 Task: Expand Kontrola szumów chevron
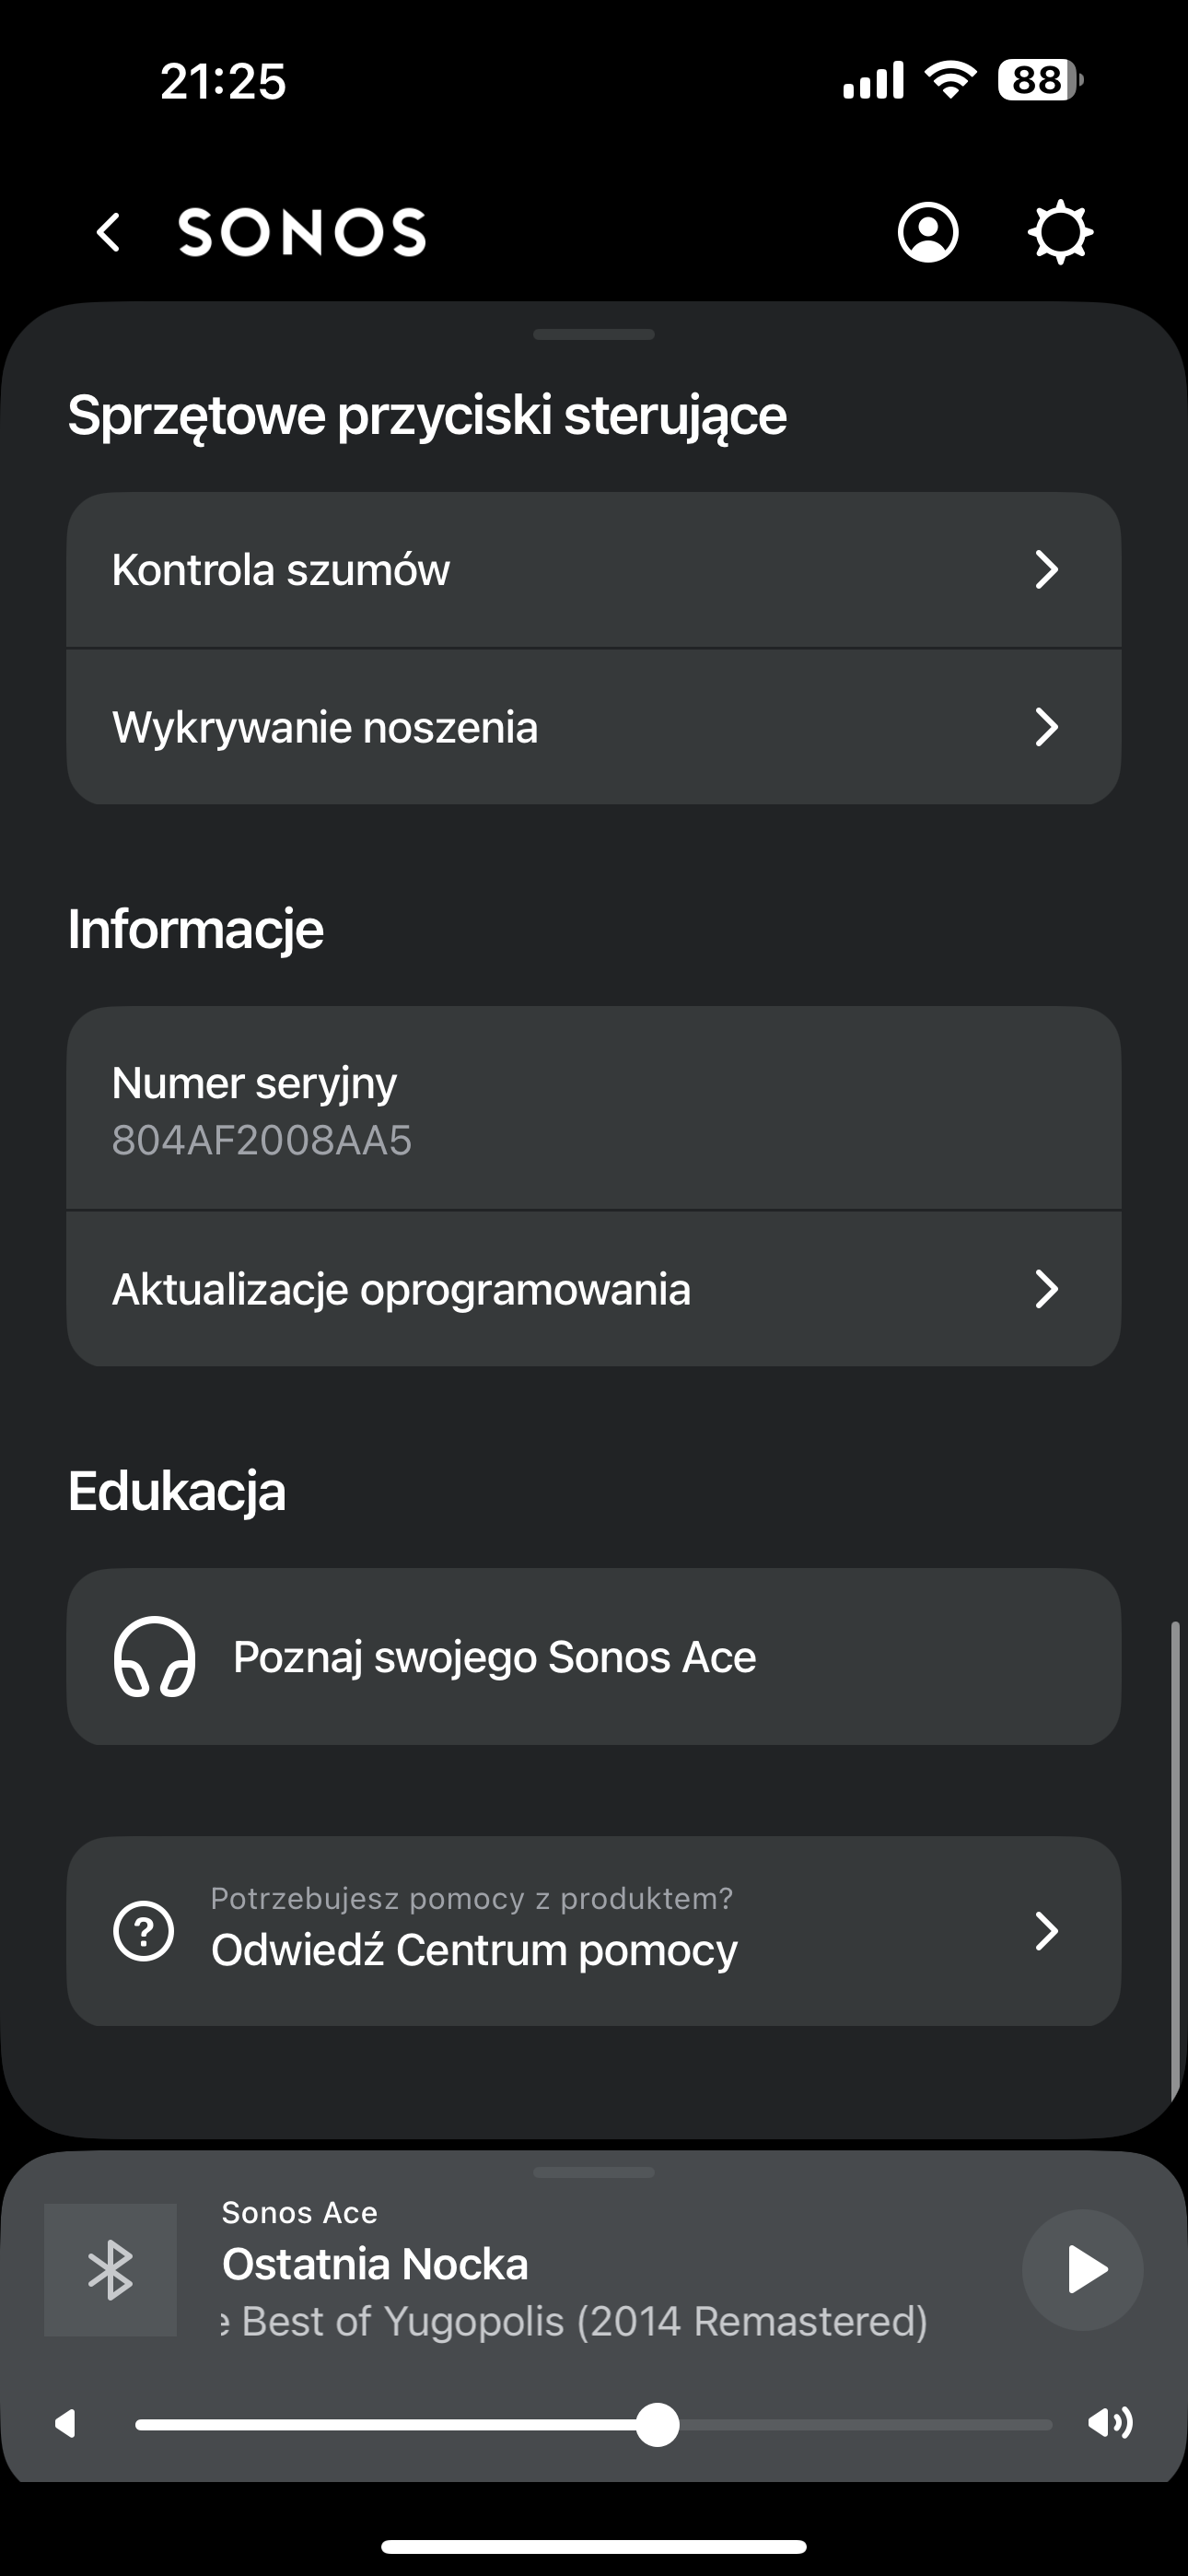tap(1046, 570)
